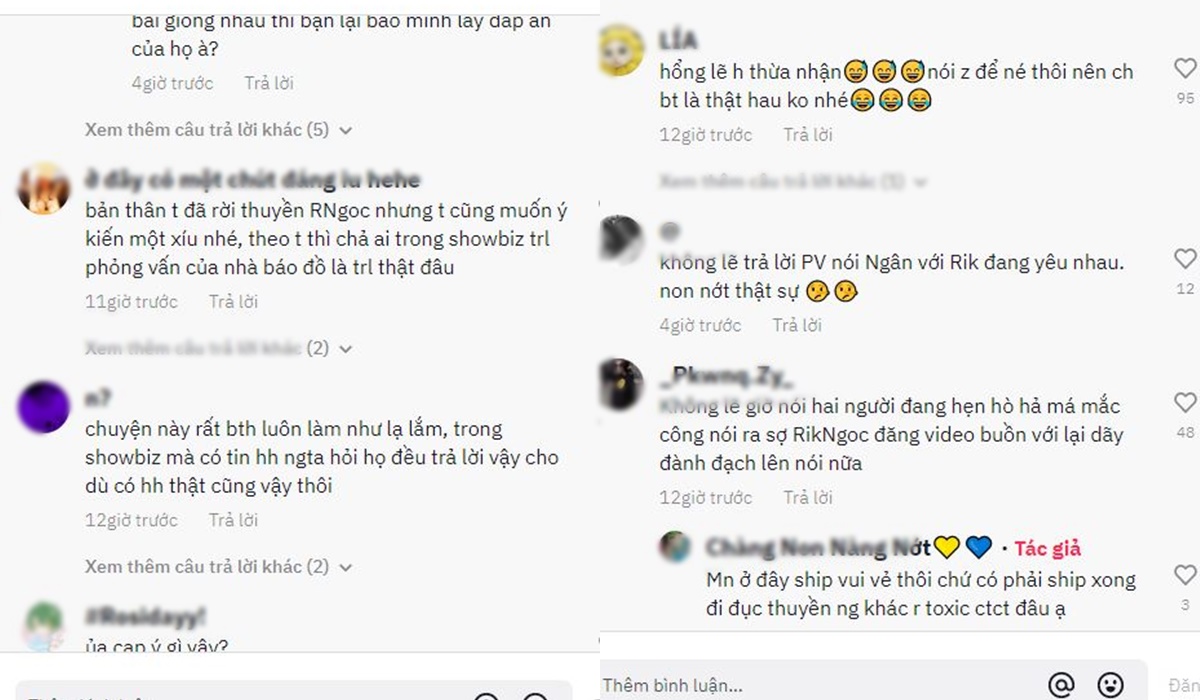Reply to the 'bản thân t đã rời thuyền' comment
This screenshot has width=1200, height=700.
click(233, 301)
